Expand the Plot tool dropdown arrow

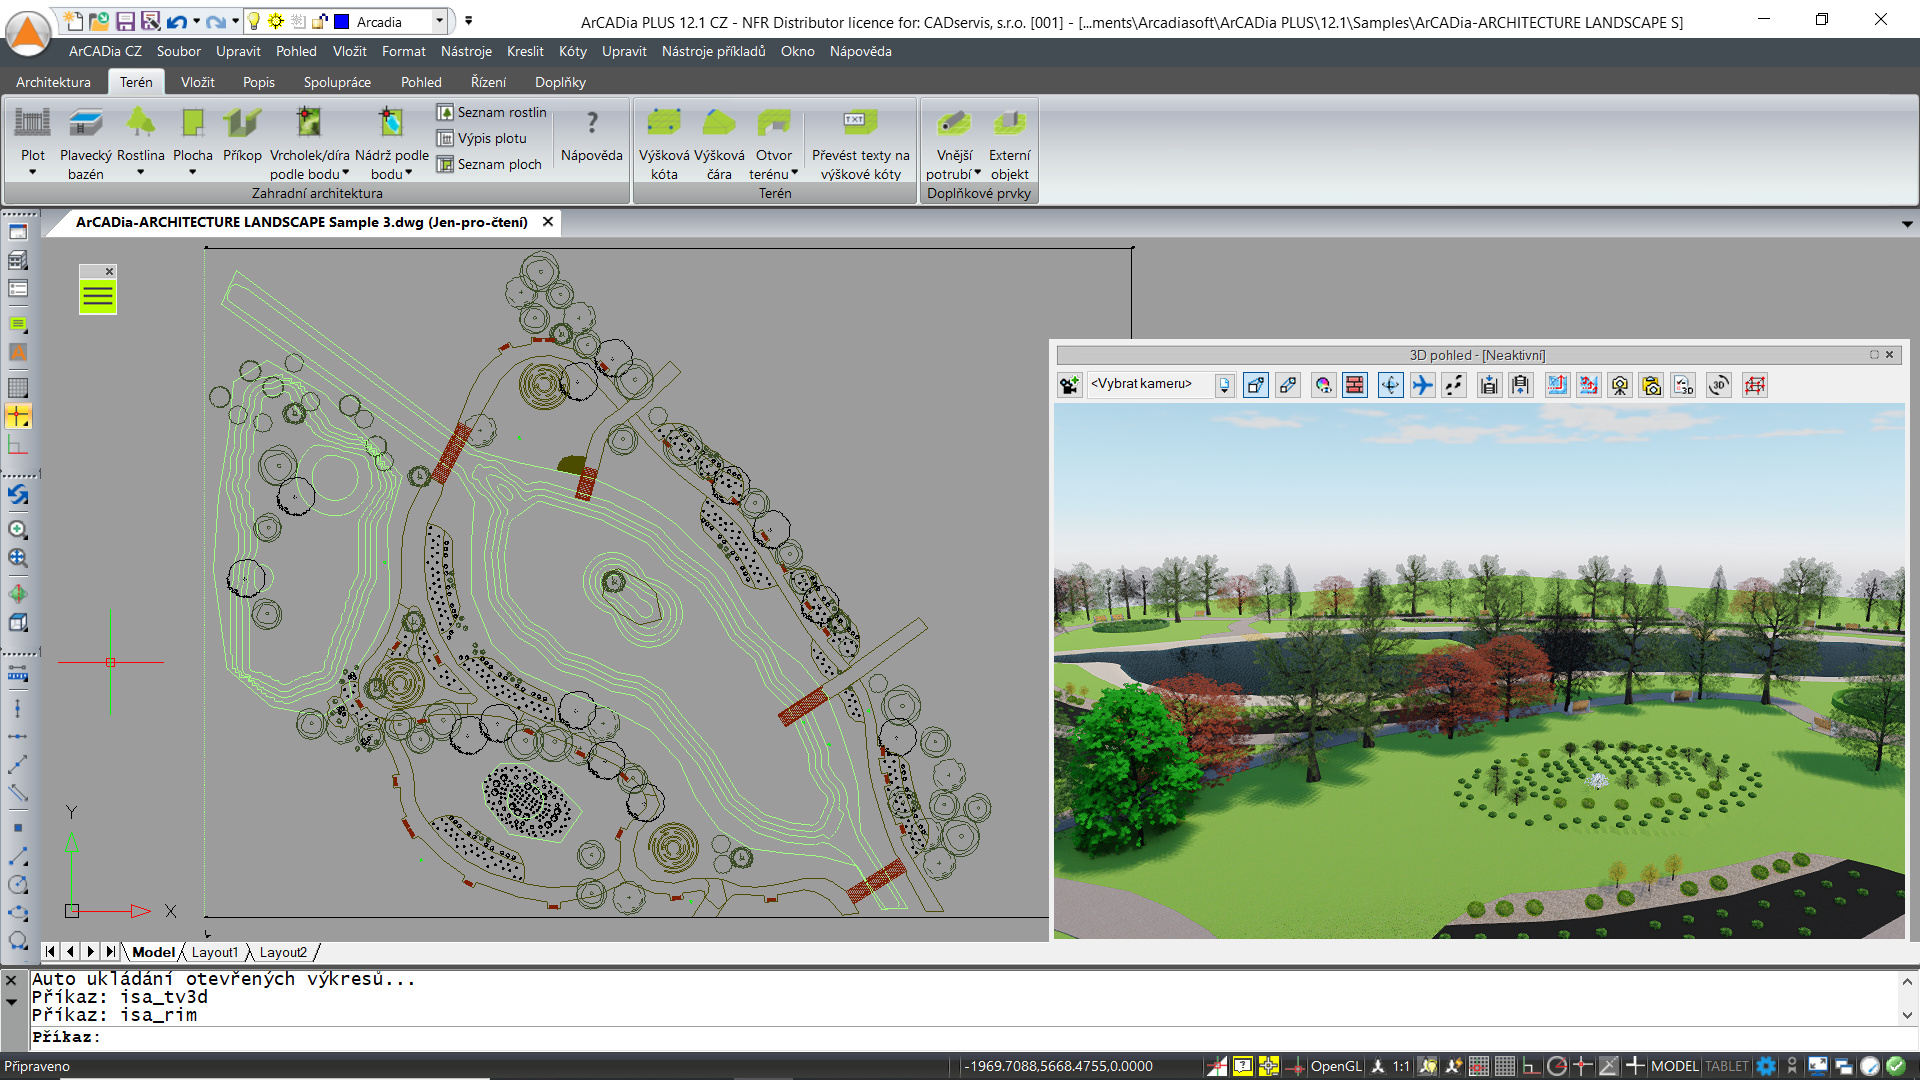click(x=32, y=173)
